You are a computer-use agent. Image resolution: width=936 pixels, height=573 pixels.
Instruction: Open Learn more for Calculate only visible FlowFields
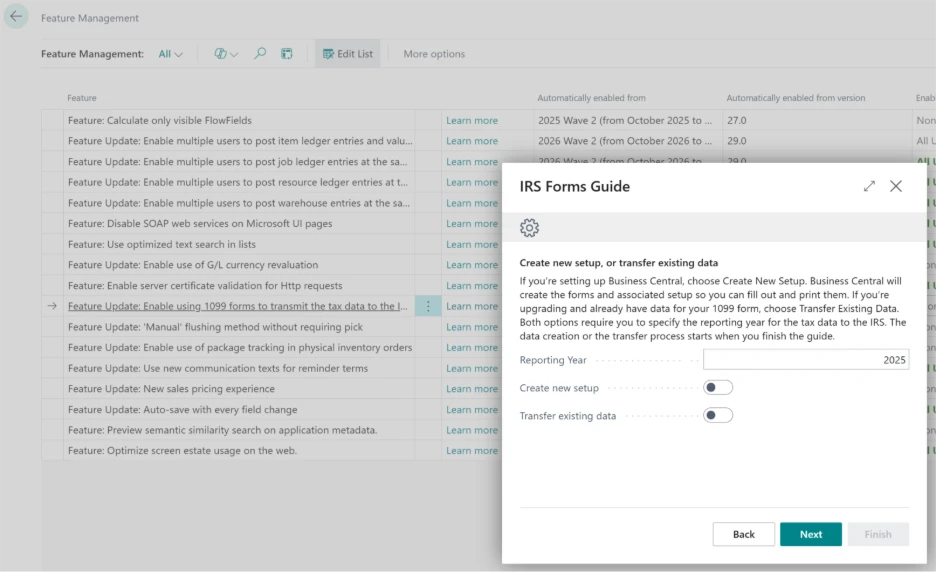point(471,121)
